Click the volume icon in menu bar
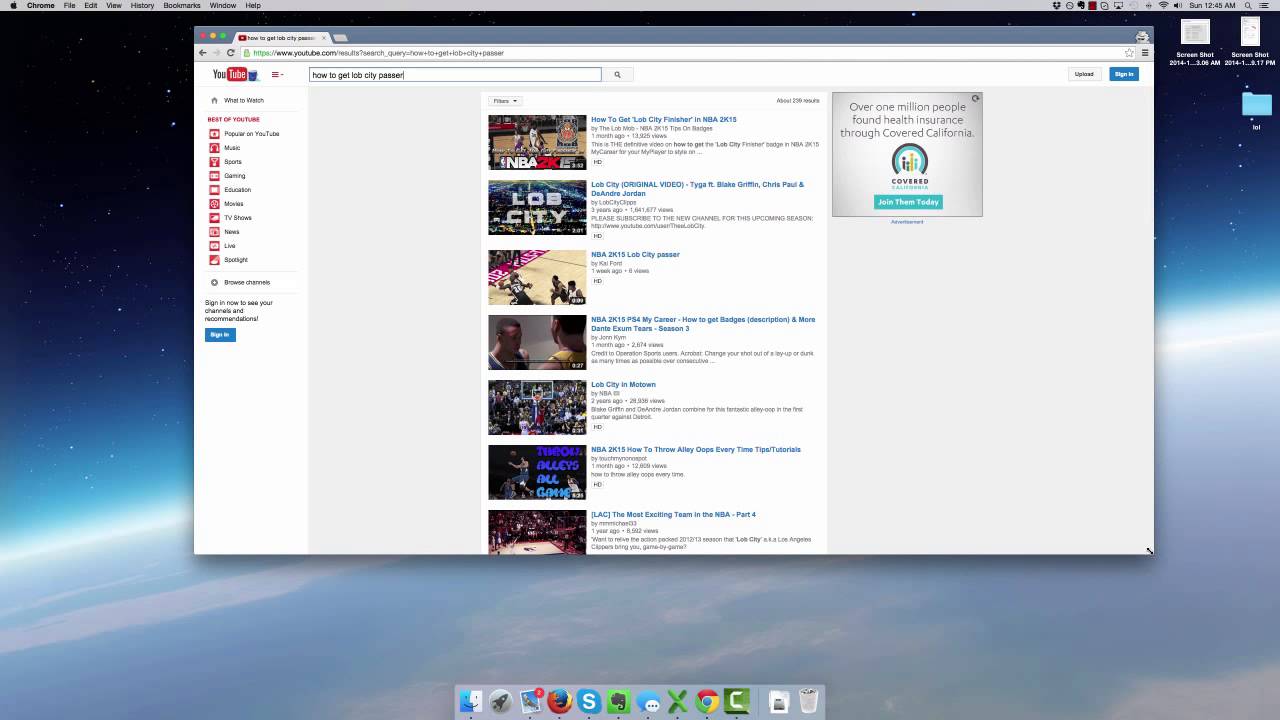This screenshot has height=720, width=1280. 1177,6
